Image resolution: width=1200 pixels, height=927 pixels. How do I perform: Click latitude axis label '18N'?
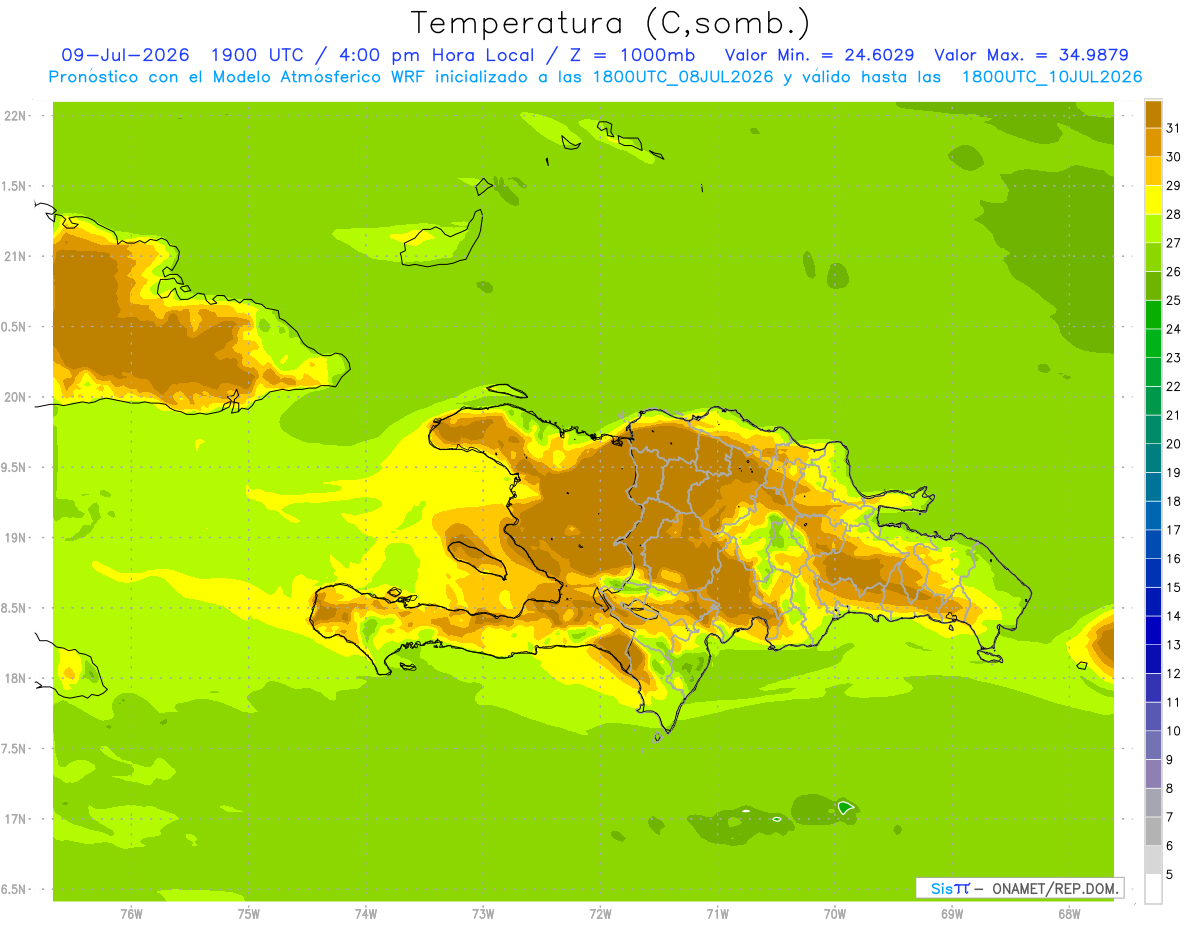point(14,679)
